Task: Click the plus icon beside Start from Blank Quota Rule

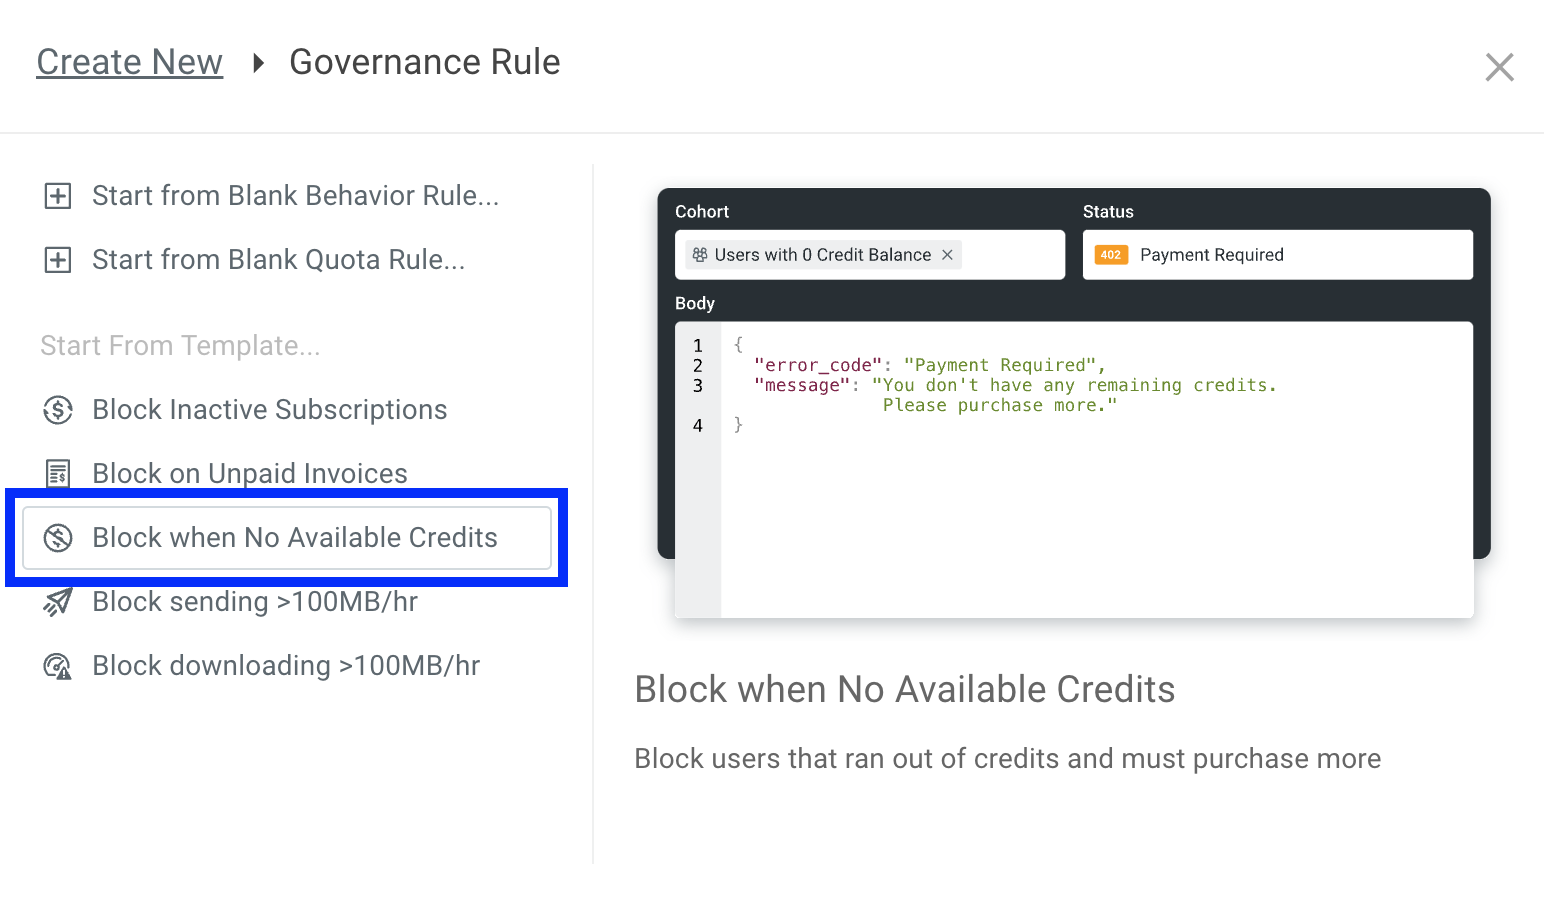Action: pyautogui.click(x=57, y=259)
